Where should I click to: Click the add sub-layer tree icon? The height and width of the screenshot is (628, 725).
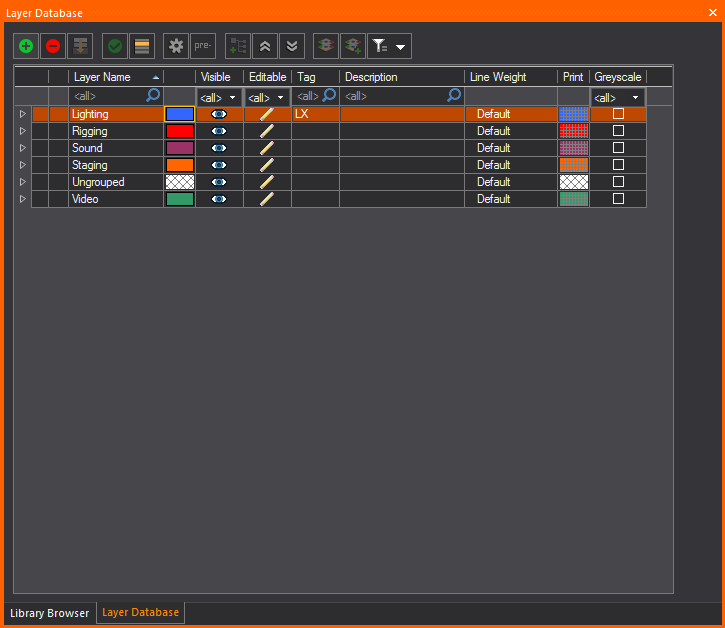pos(238,46)
